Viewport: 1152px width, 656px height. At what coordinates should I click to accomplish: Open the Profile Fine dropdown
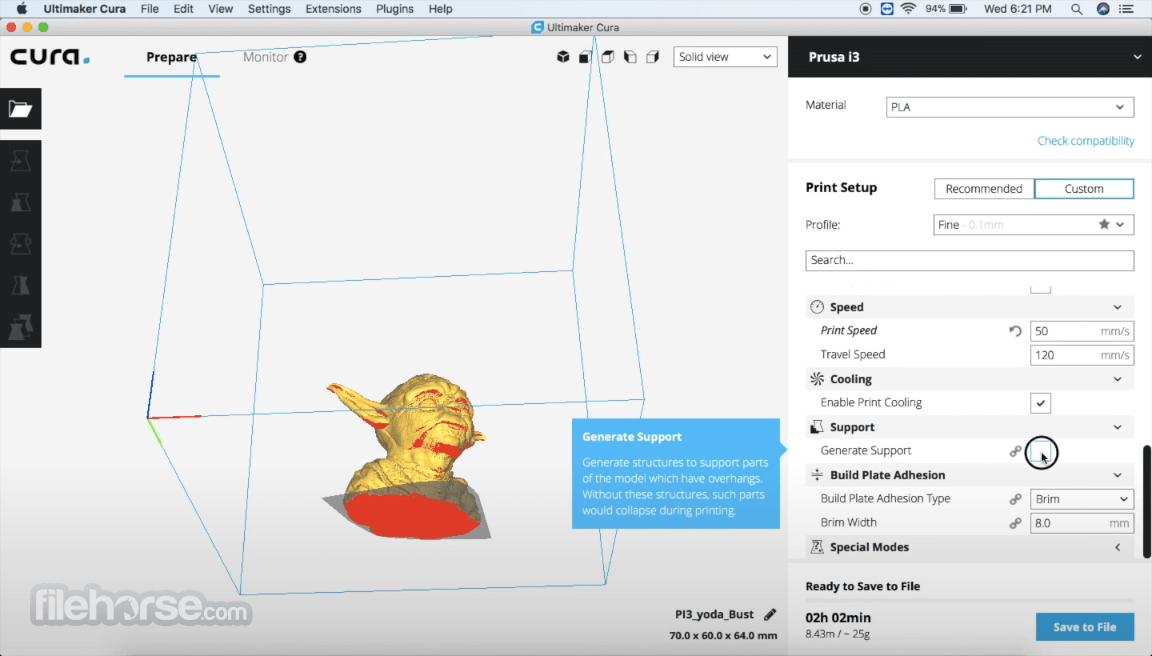click(x=1033, y=224)
